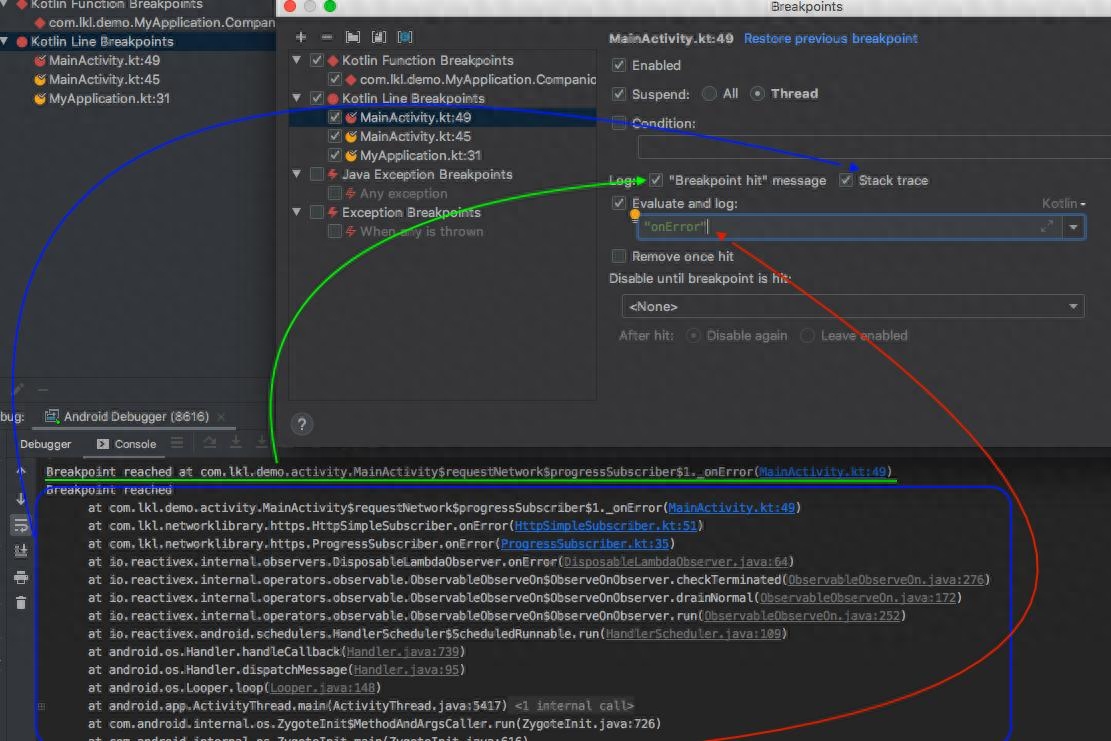Viewport: 1111px width, 741px height.
Task: Open help with the question mark button
Action: point(302,424)
